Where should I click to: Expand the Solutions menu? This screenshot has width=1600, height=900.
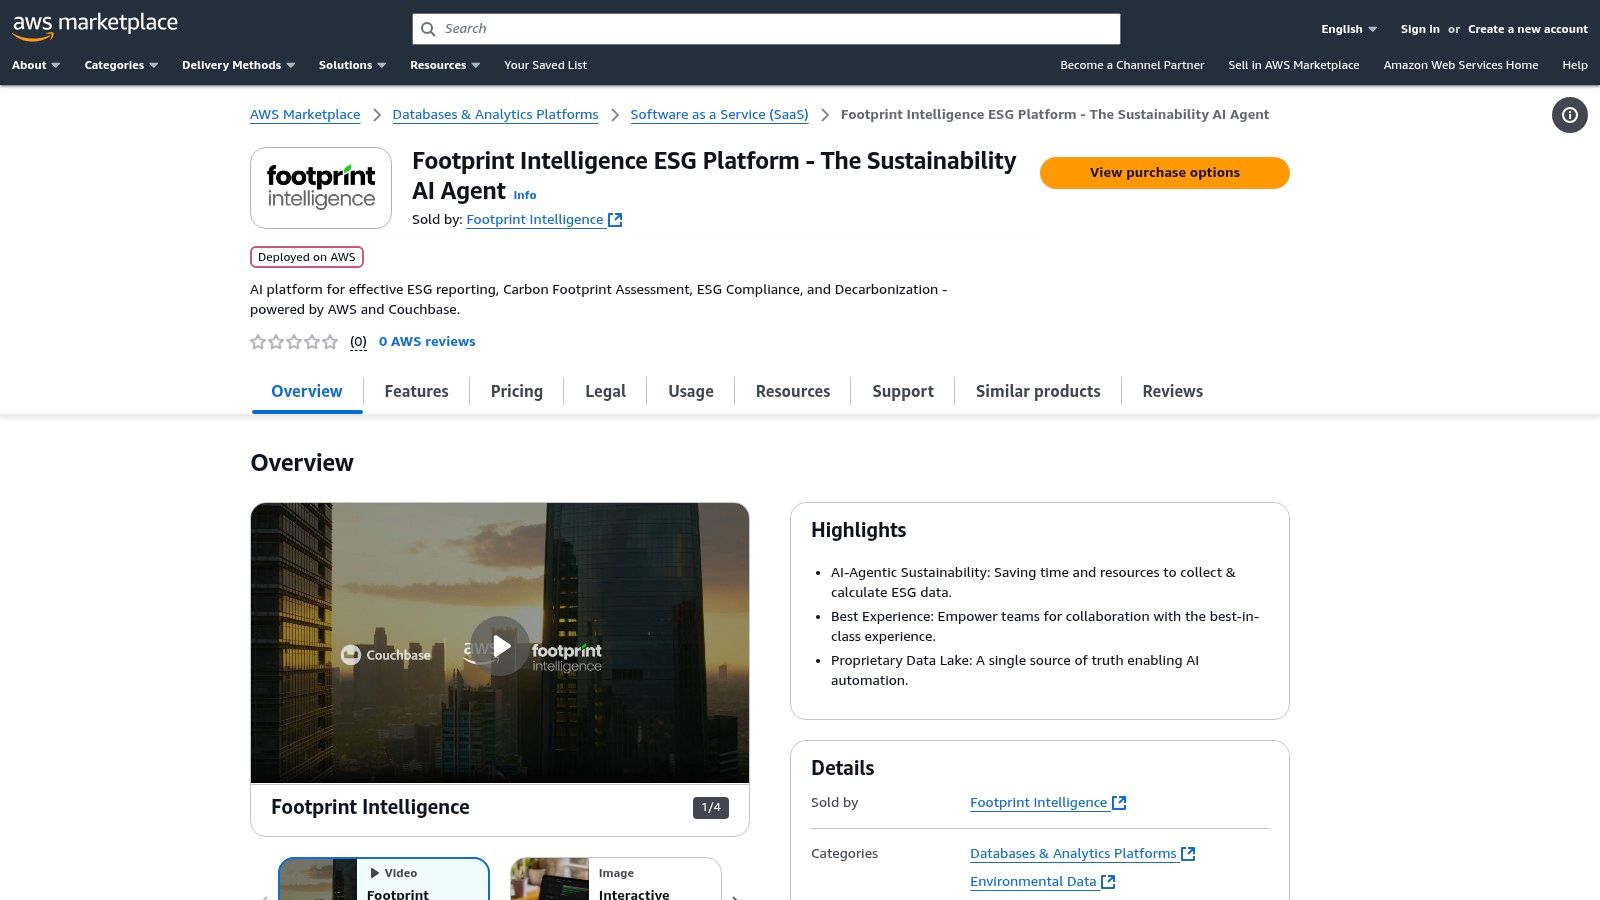tap(352, 65)
